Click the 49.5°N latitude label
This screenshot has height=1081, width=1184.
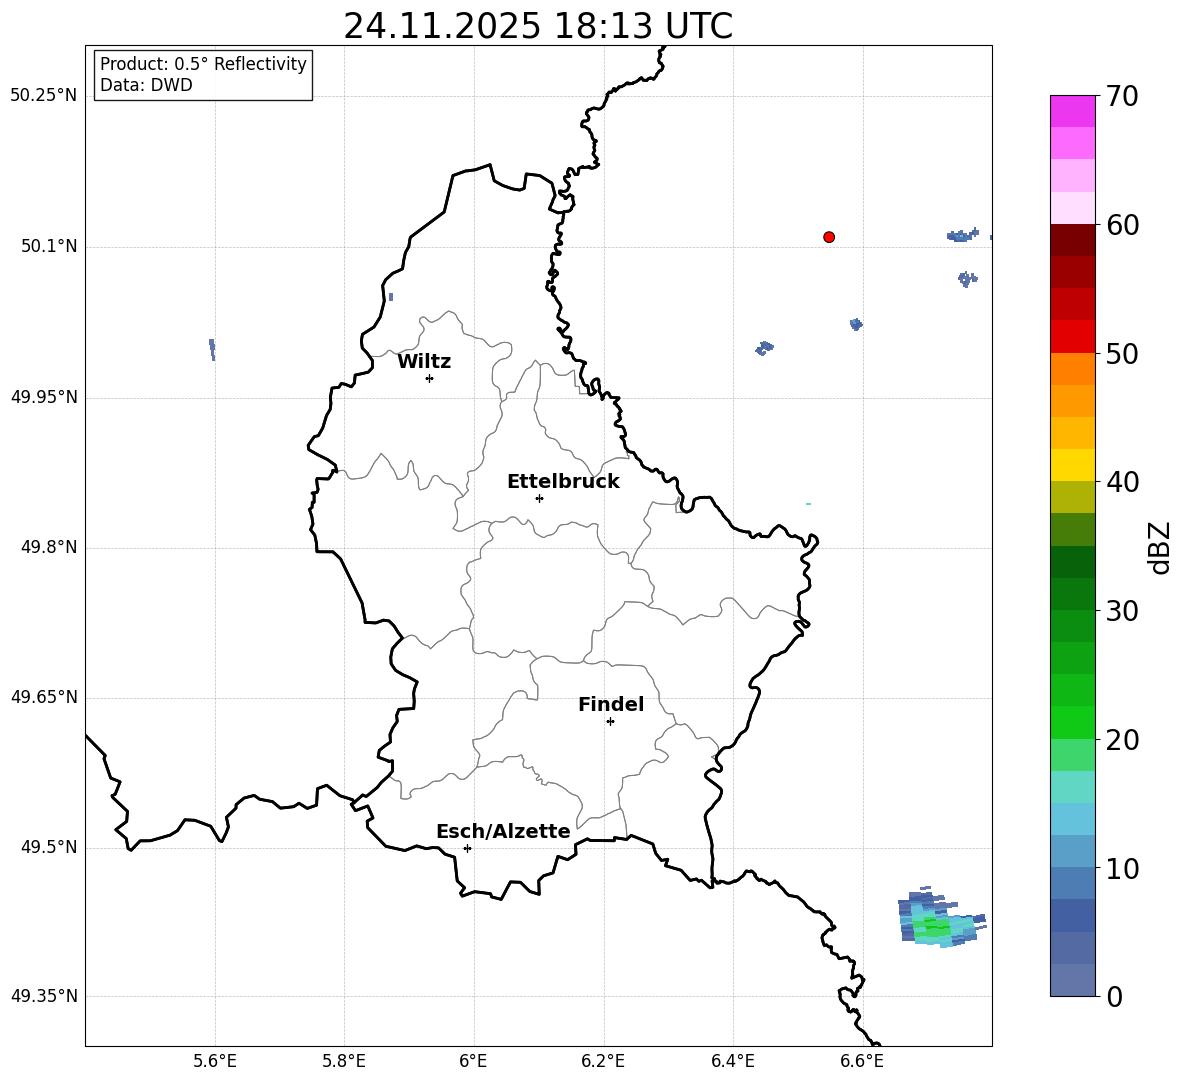coord(49,847)
